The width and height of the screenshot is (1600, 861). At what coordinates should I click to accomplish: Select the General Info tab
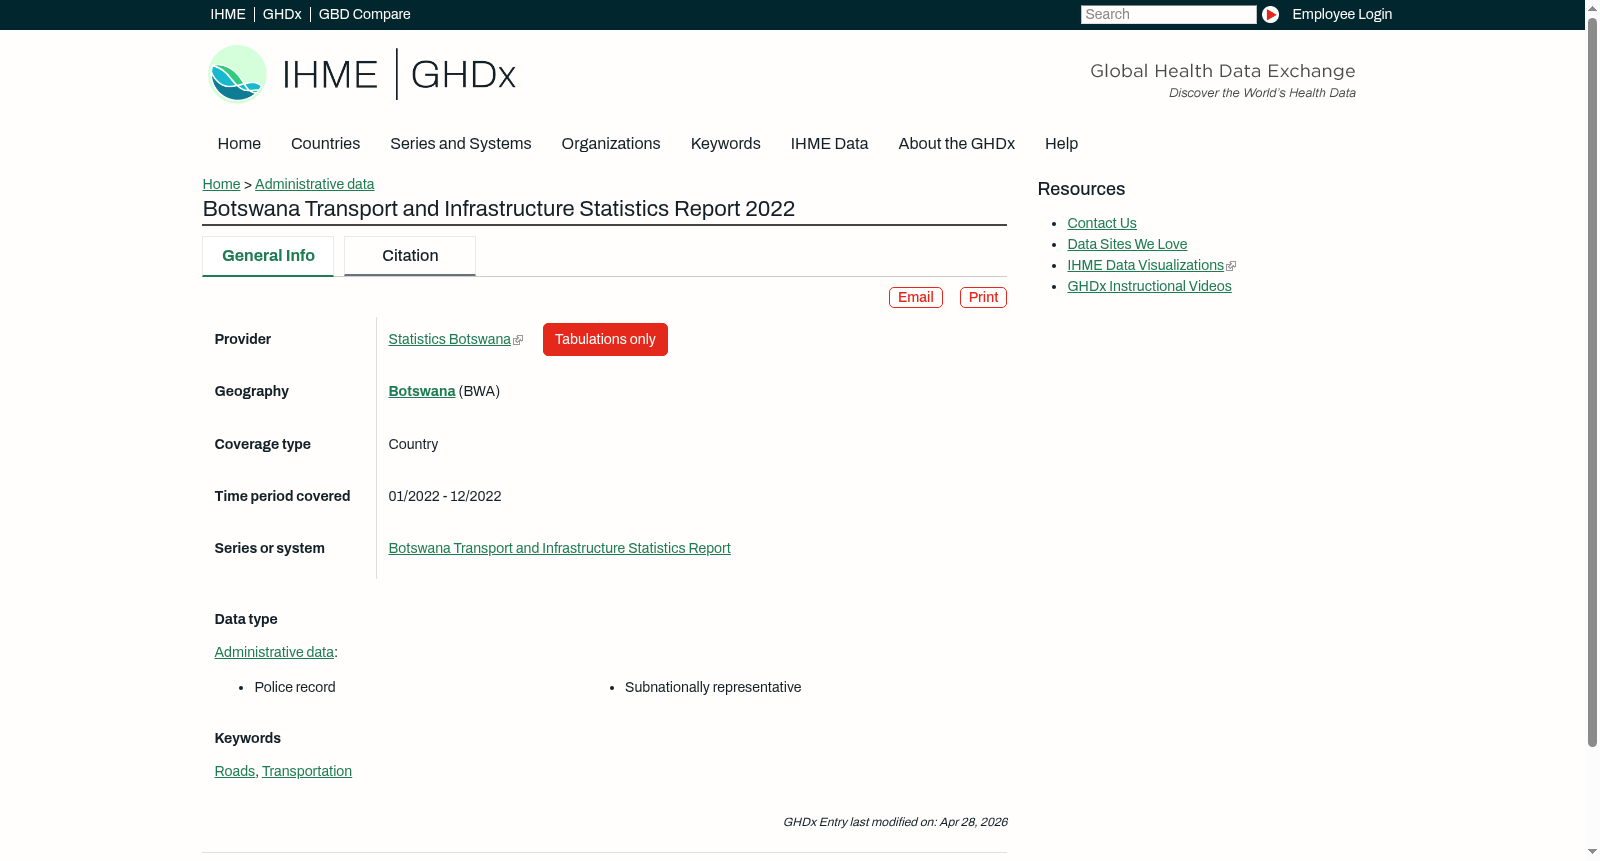268,256
